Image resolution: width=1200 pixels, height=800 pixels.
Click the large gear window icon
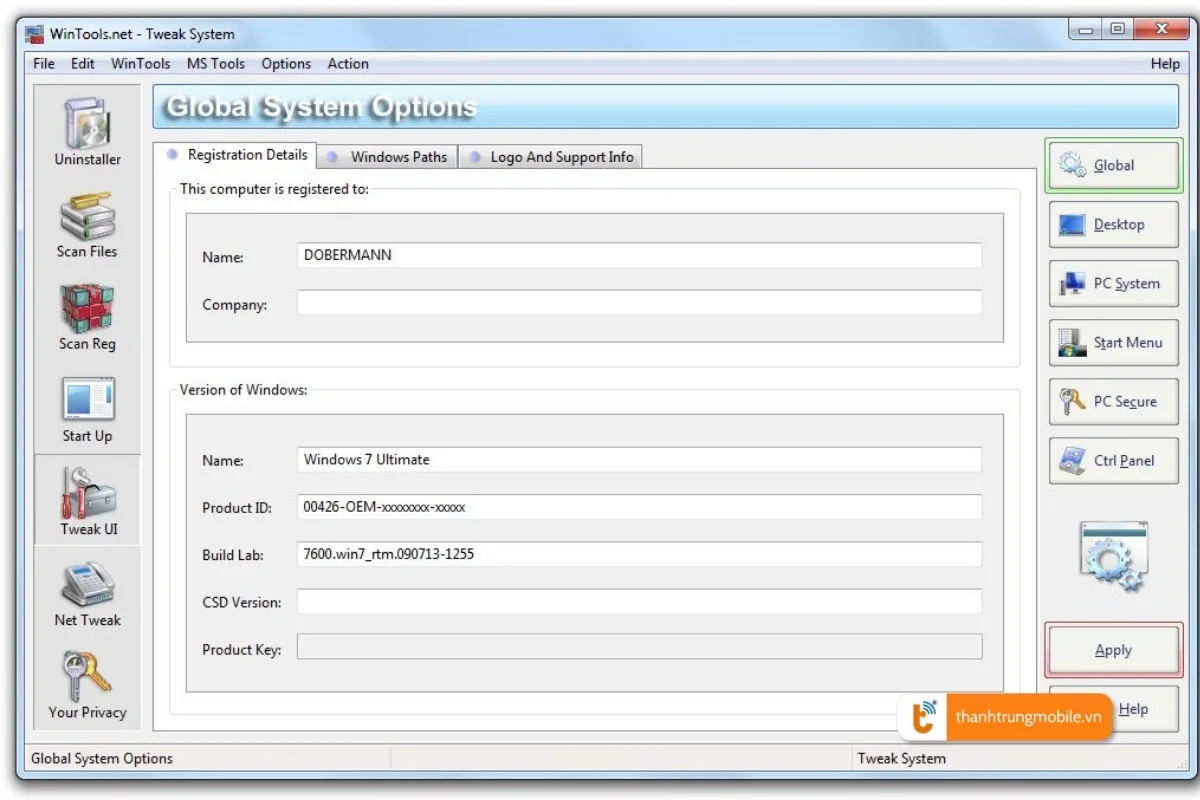click(x=1114, y=555)
